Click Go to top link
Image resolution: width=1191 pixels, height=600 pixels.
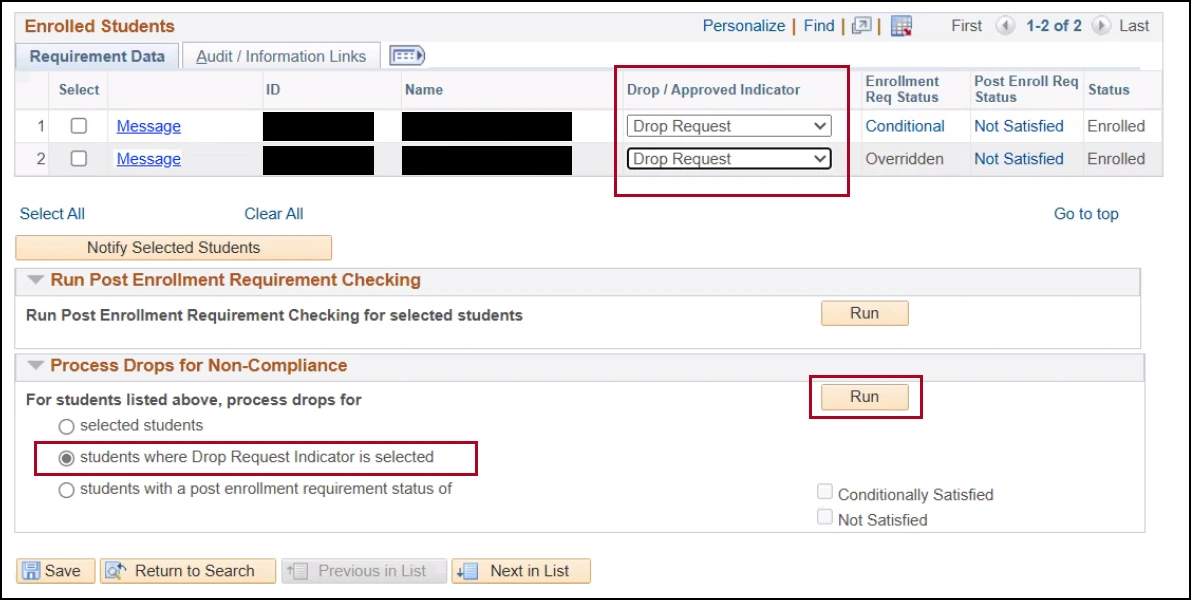tap(1086, 214)
